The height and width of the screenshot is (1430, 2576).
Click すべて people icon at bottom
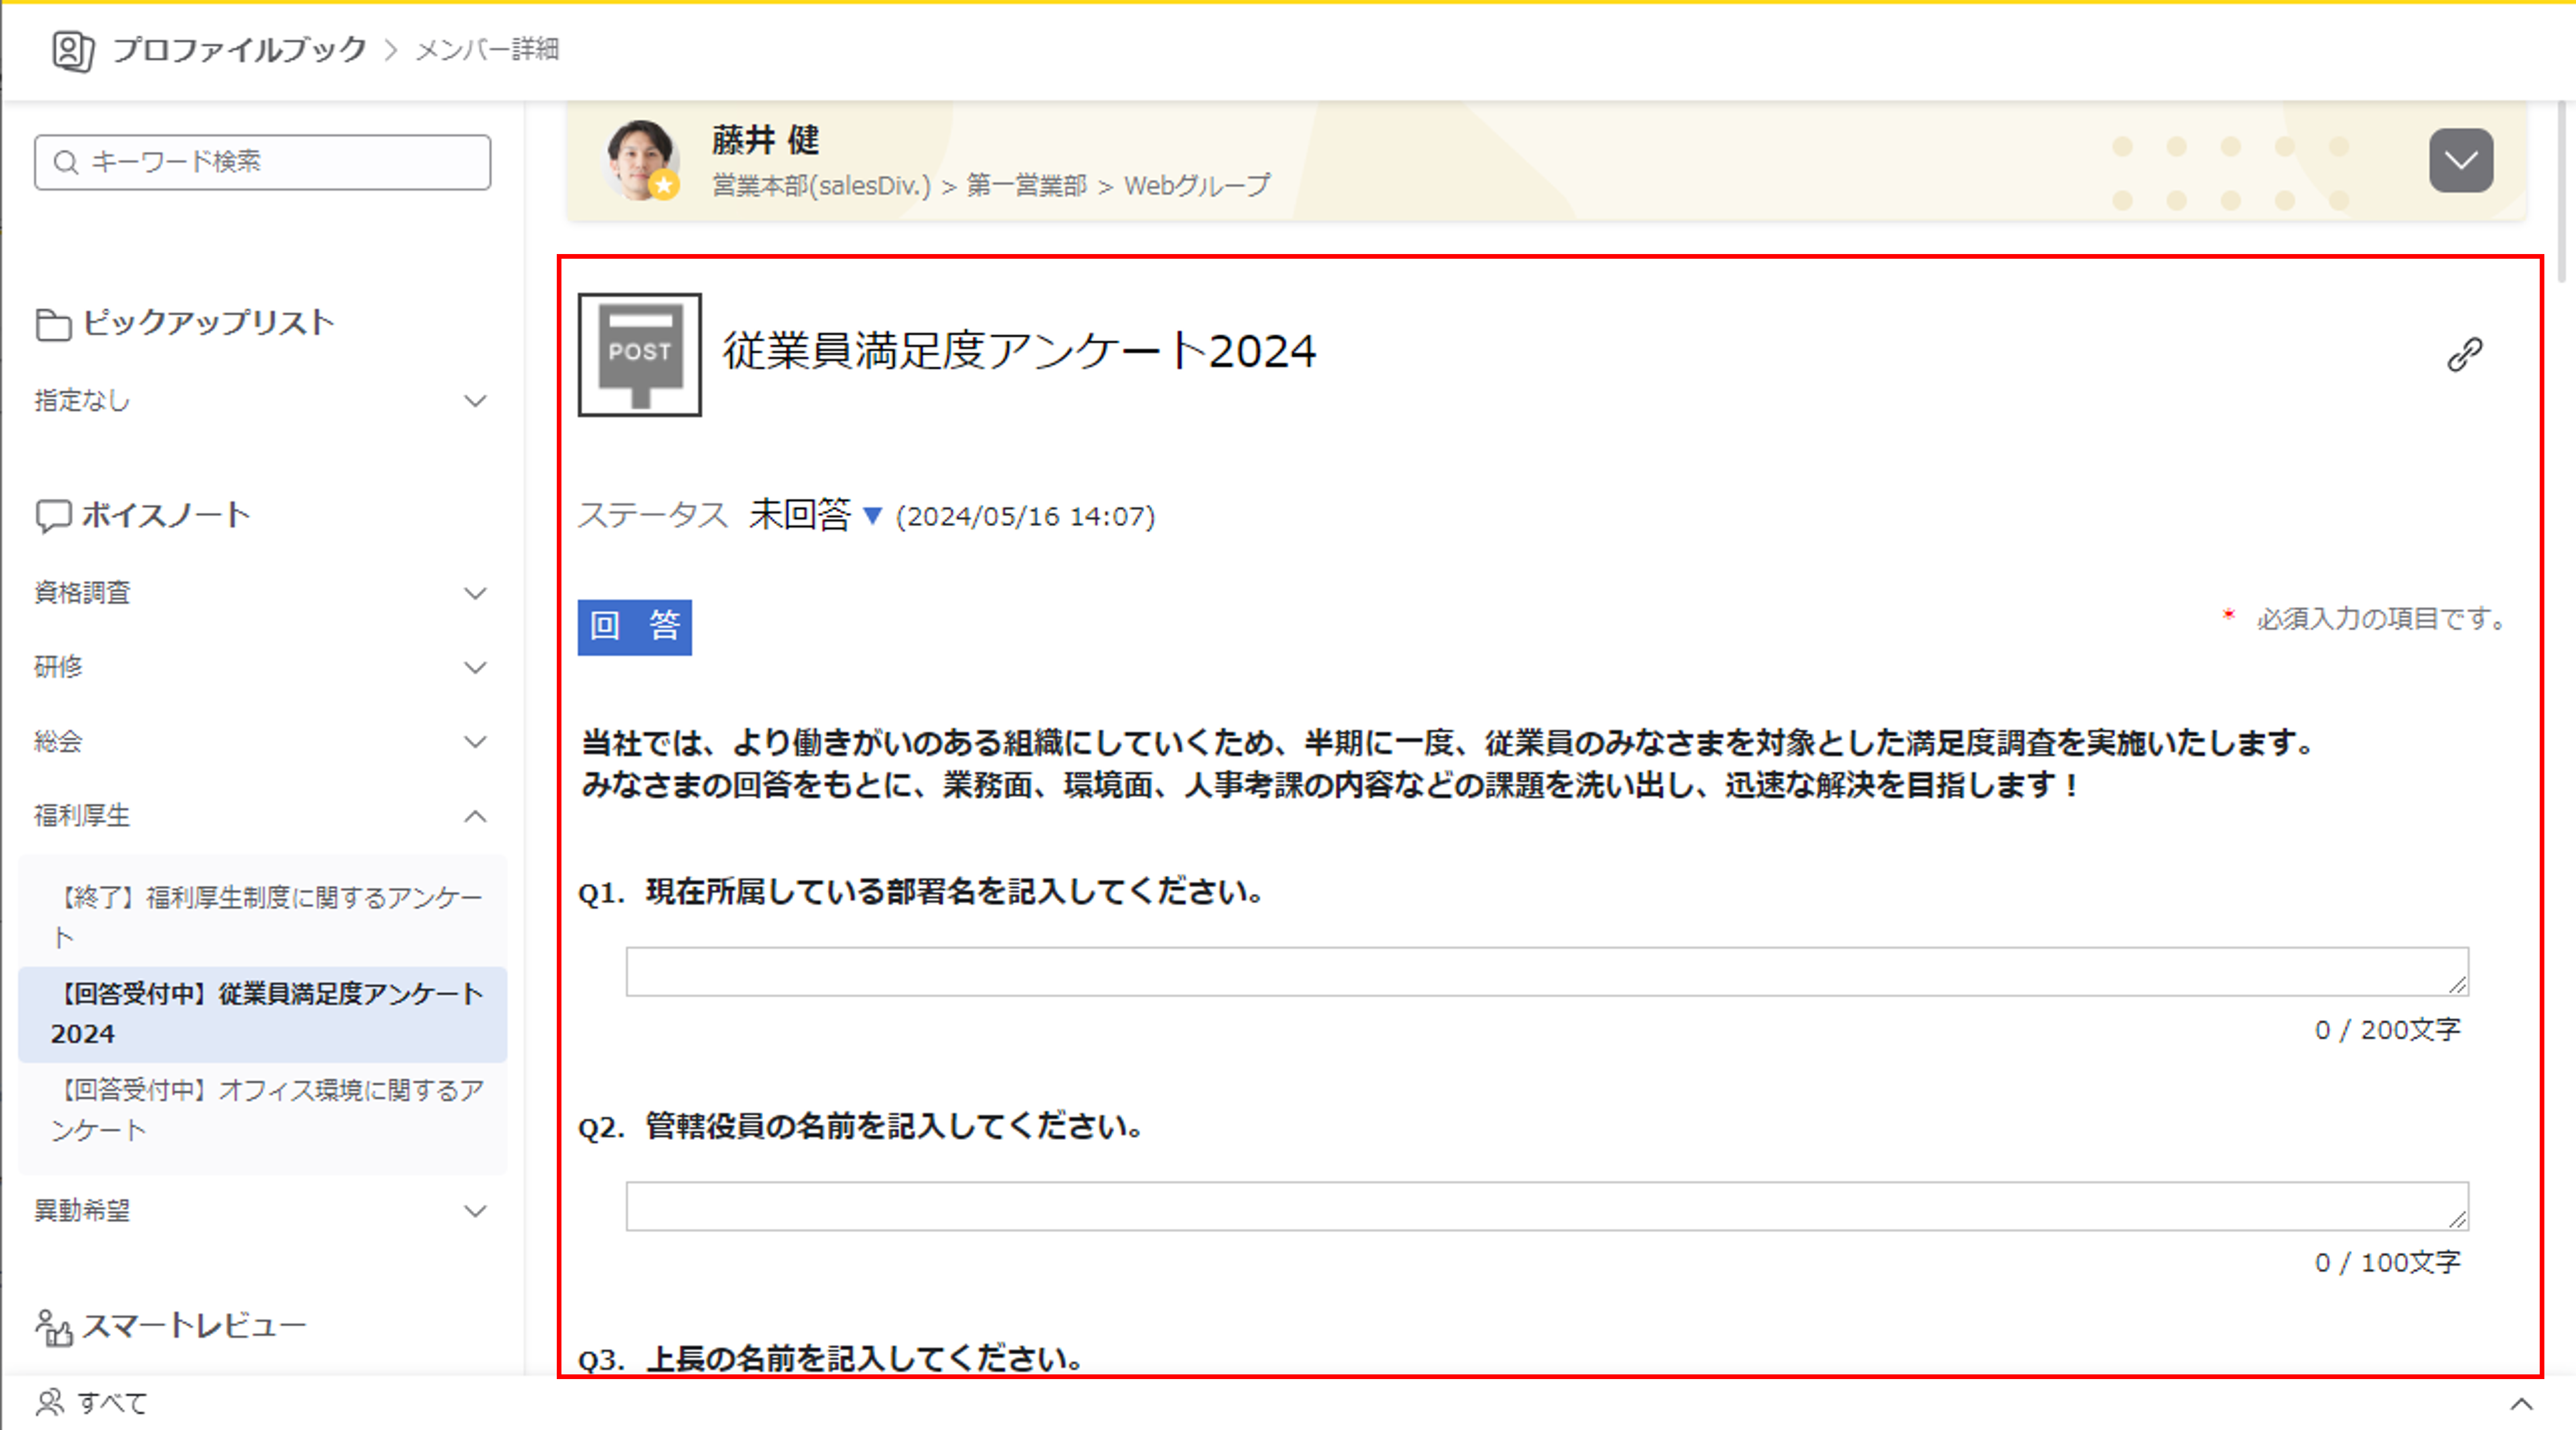[50, 1403]
